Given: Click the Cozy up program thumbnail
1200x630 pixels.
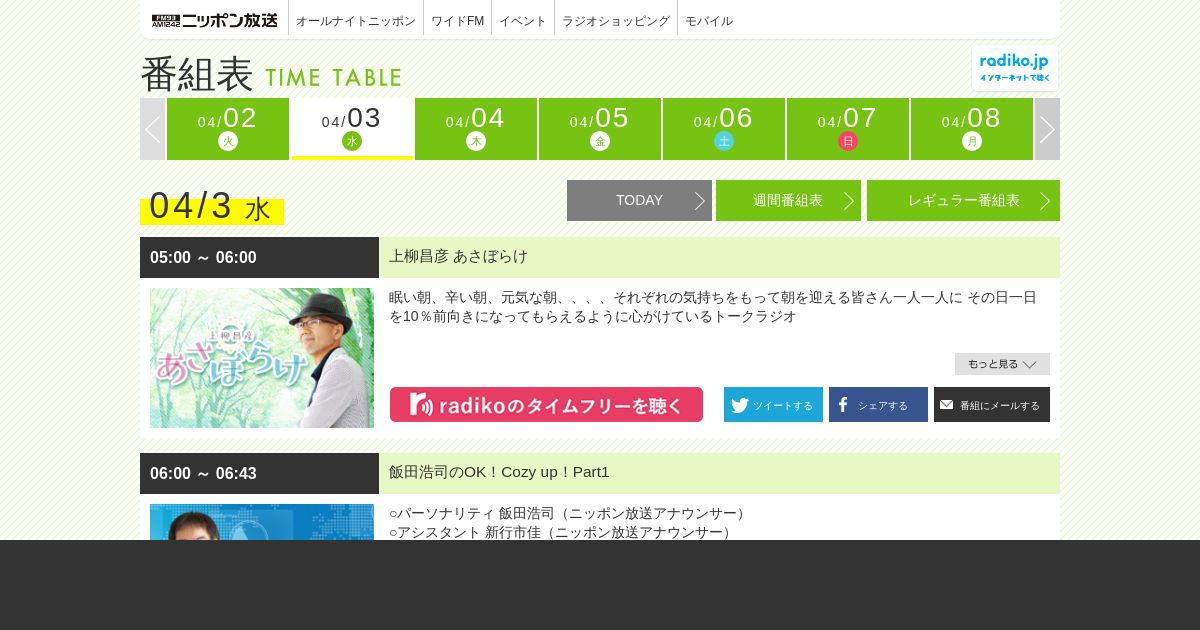Looking at the screenshot, I should pos(262,522).
